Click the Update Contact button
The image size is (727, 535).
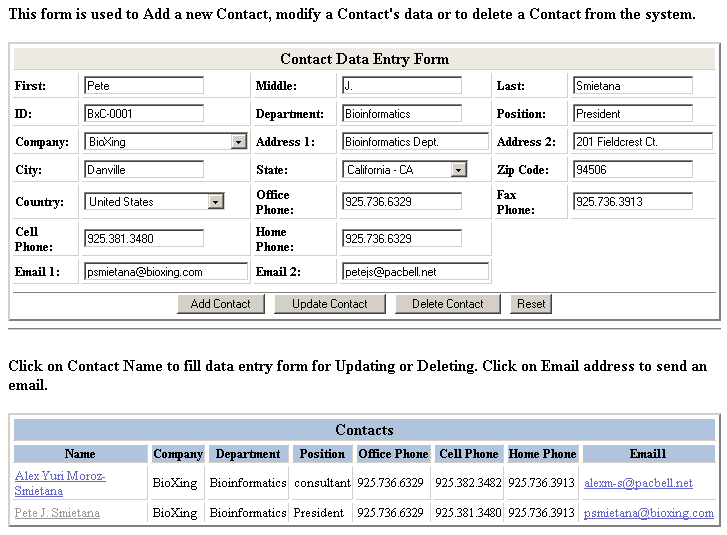(330, 304)
